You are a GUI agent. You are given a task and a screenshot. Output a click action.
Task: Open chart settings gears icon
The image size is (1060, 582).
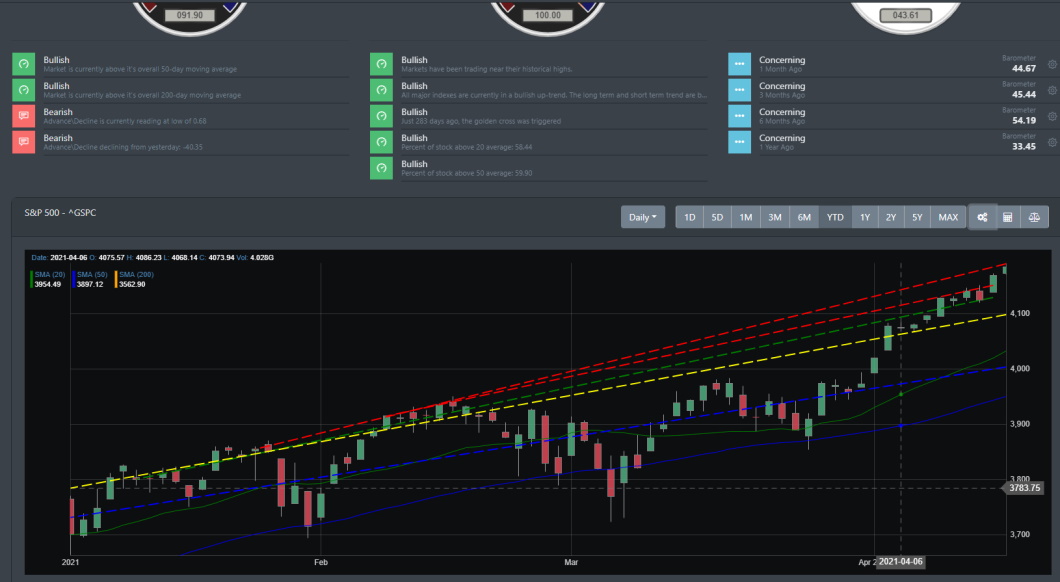coord(983,217)
